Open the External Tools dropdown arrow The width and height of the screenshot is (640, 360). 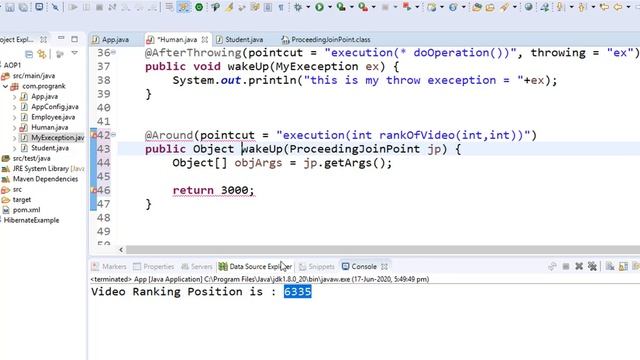coord(373,7)
